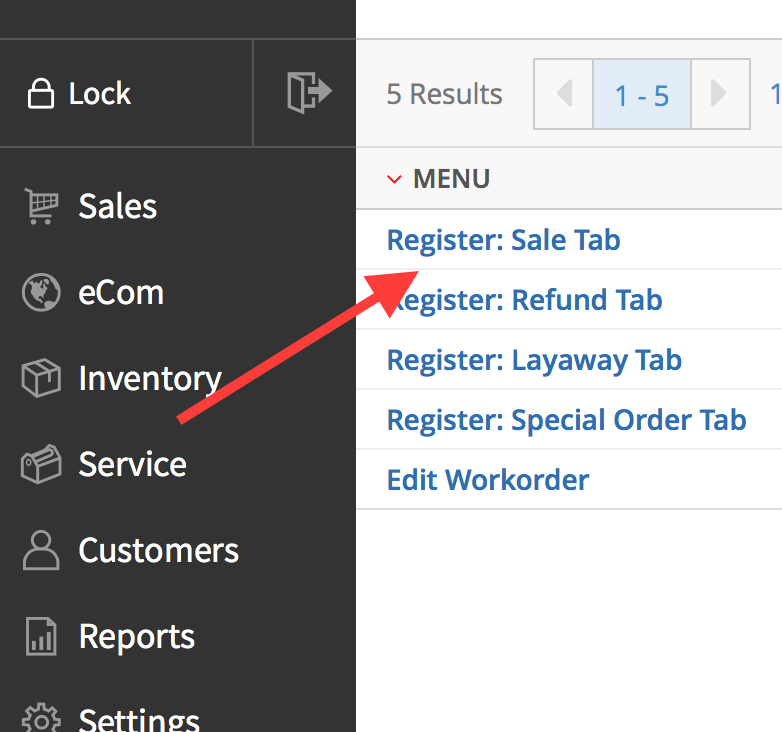The width and height of the screenshot is (782, 732).
Task: Open Register: Special Order Tab link
Action: (x=567, y=420)
